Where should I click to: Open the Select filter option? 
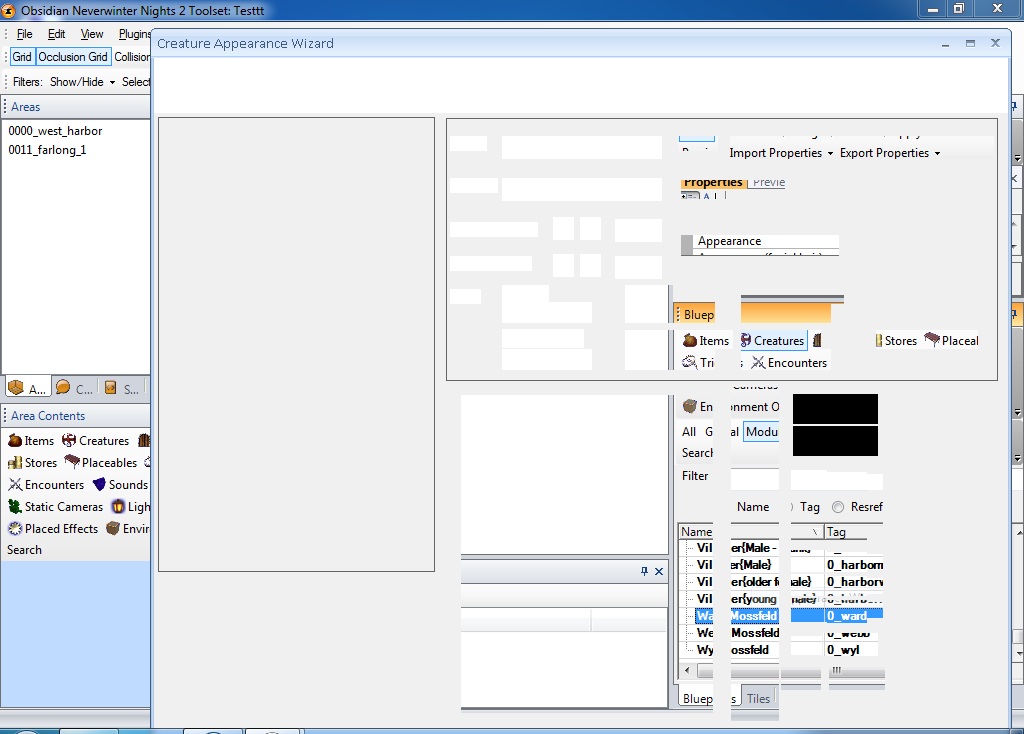pyautogui.click(x=136, y=82)
